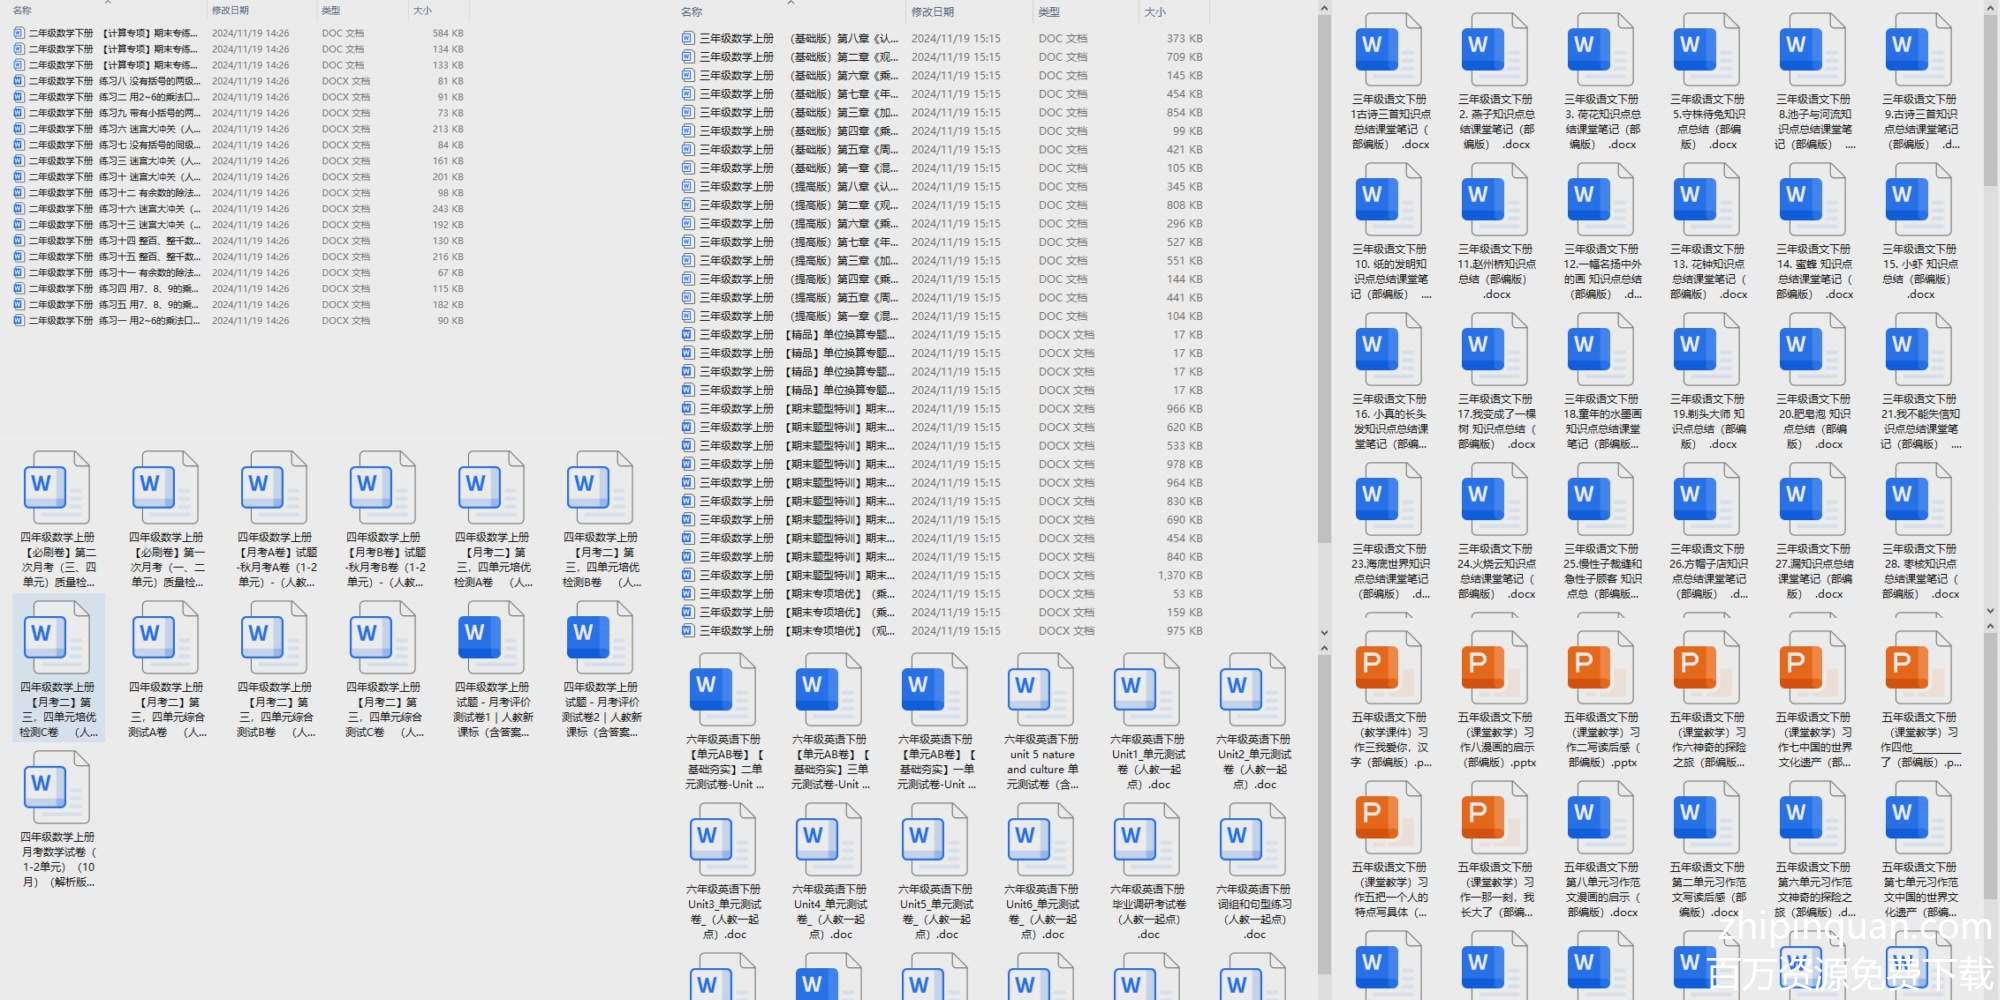Sort middle file list by 名称 column
This screenshot has width=2000, height=1000.
(692, 12)
